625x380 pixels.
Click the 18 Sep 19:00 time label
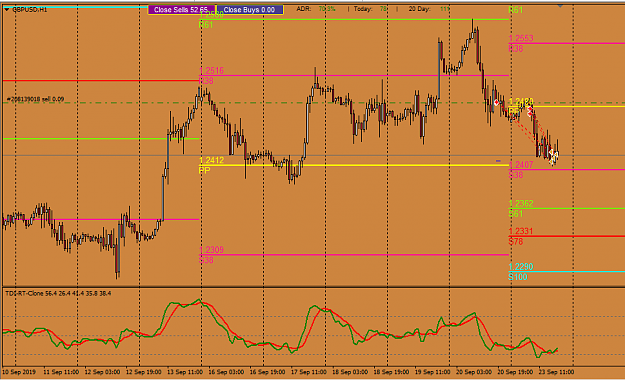click(391, 372)
